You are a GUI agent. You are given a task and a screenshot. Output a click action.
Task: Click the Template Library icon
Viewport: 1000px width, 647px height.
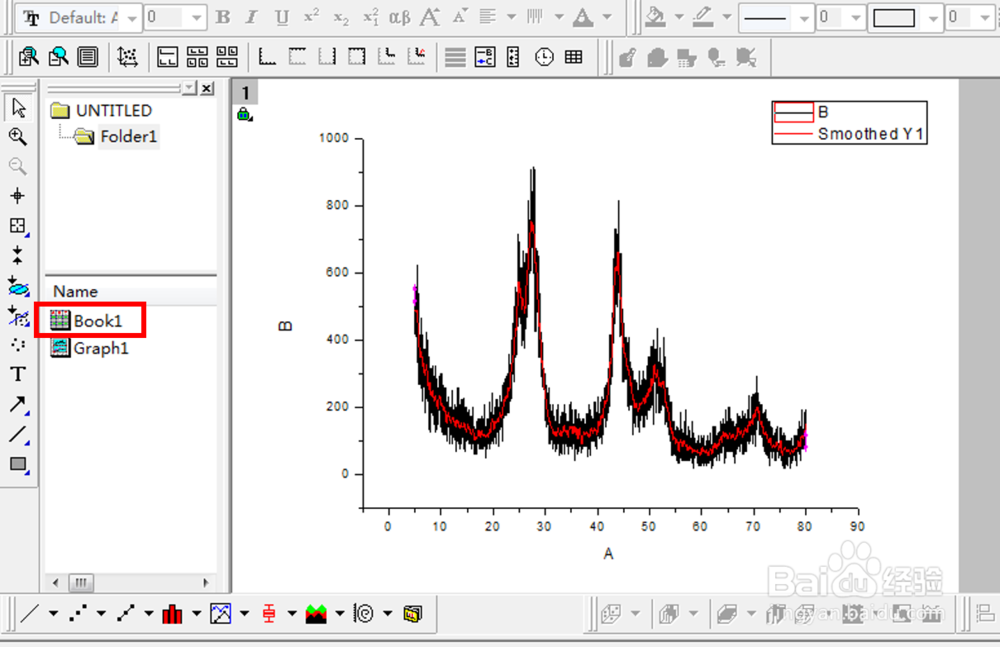click(413, 614)
